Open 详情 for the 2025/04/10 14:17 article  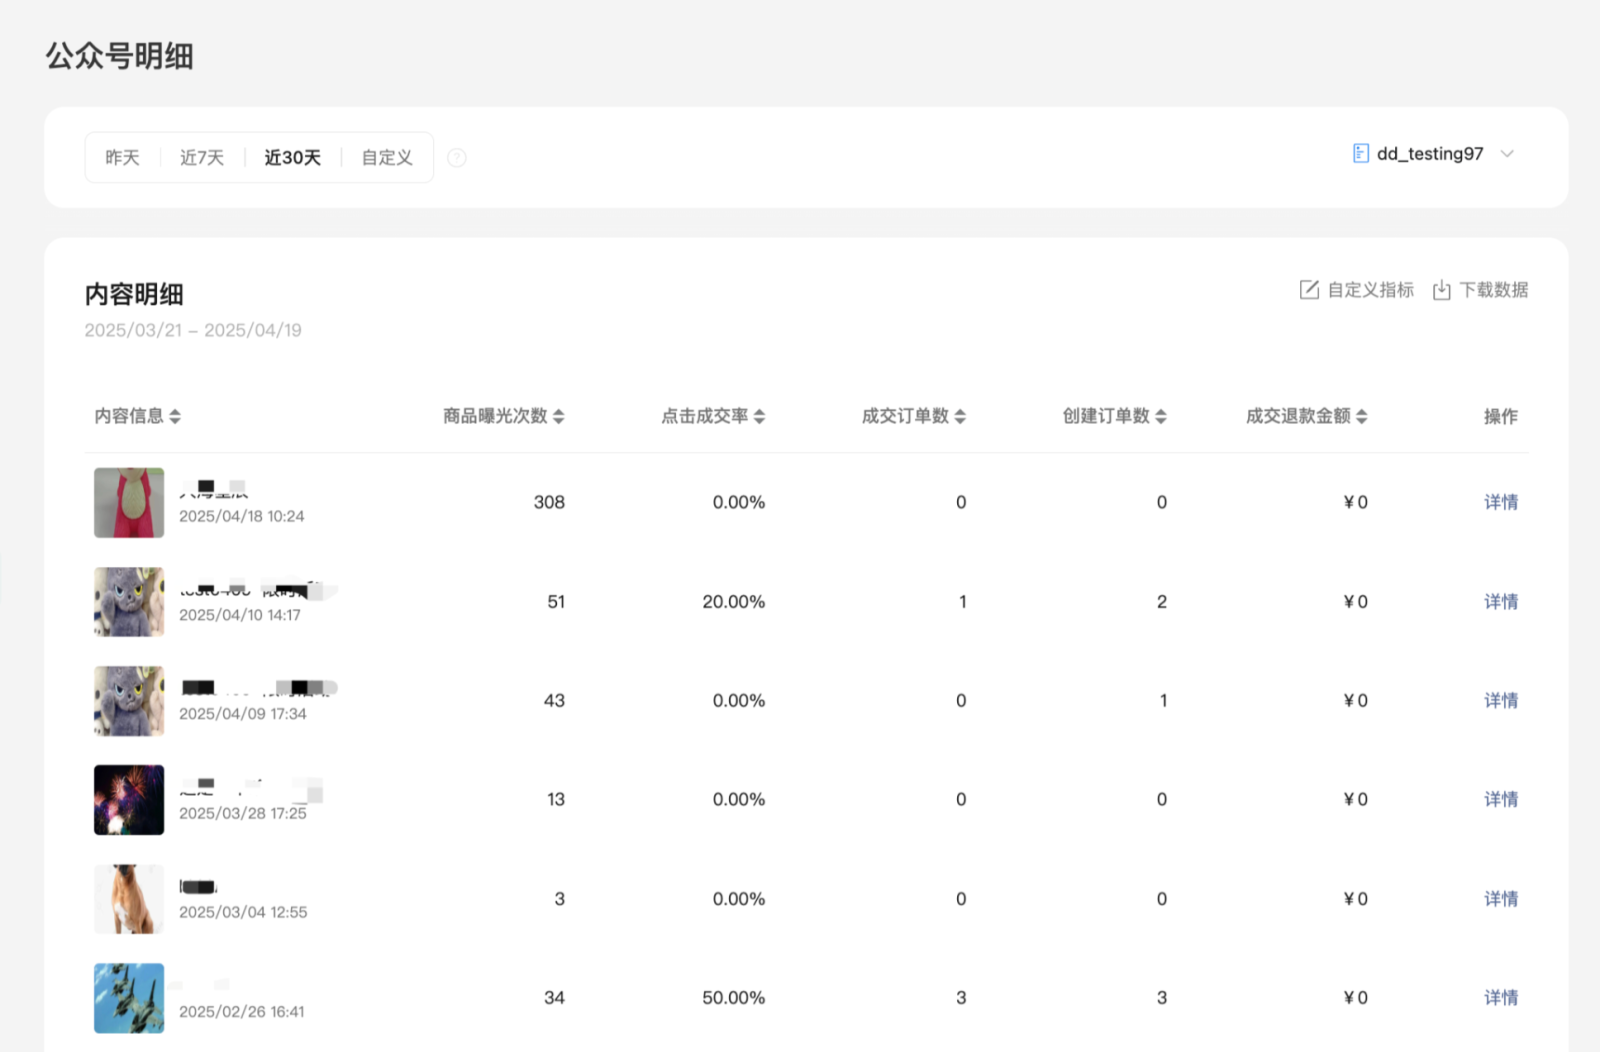[1500, 601]
